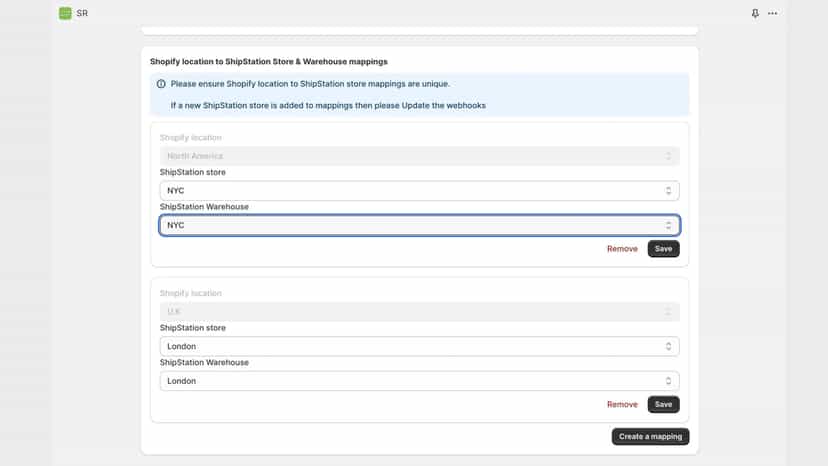
Task: Open the ShipStation Warehouse dropdown showing London
Action: [x=419, y=381]
